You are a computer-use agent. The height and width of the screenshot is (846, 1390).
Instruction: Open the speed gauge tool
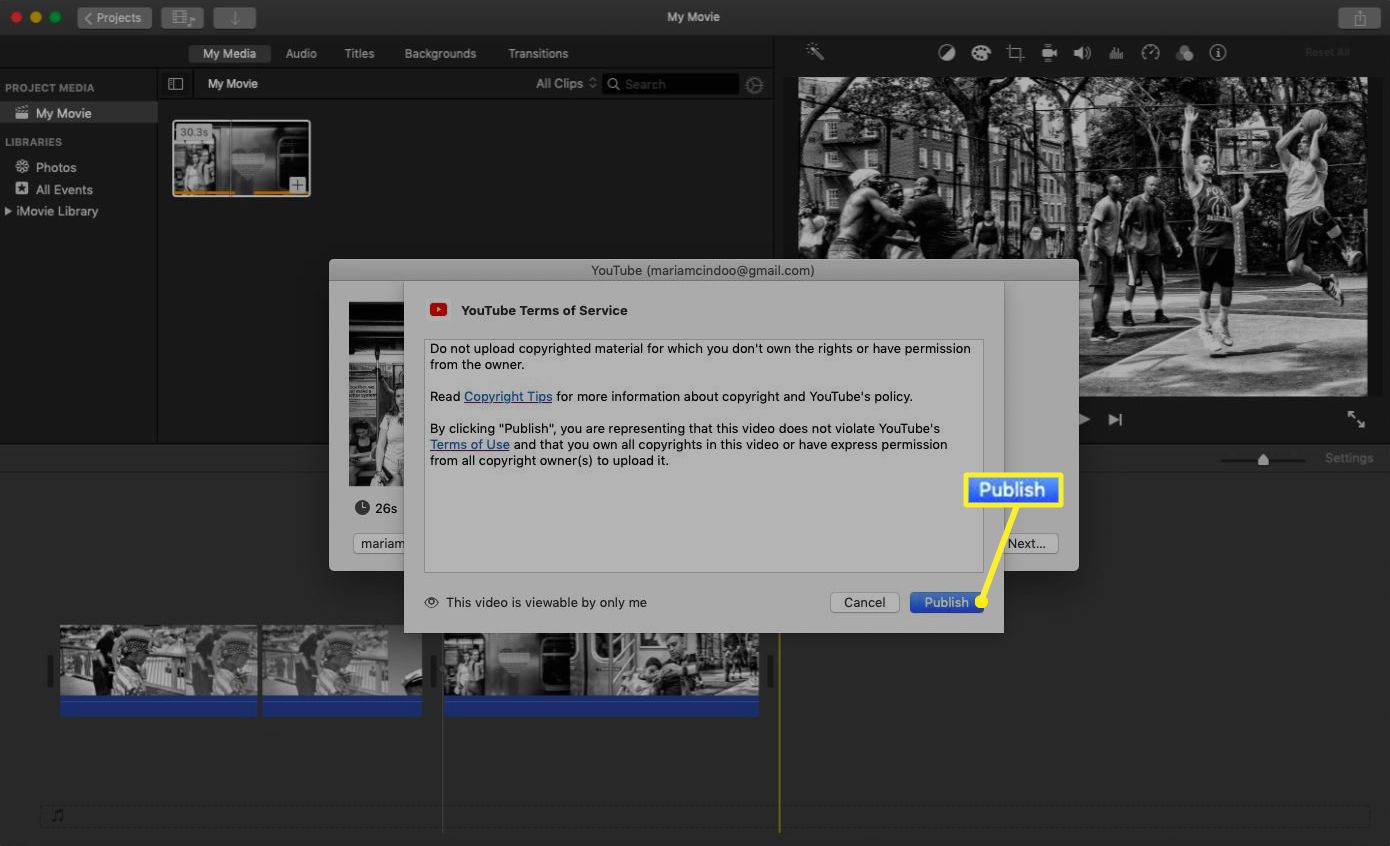click(1150, 53)
